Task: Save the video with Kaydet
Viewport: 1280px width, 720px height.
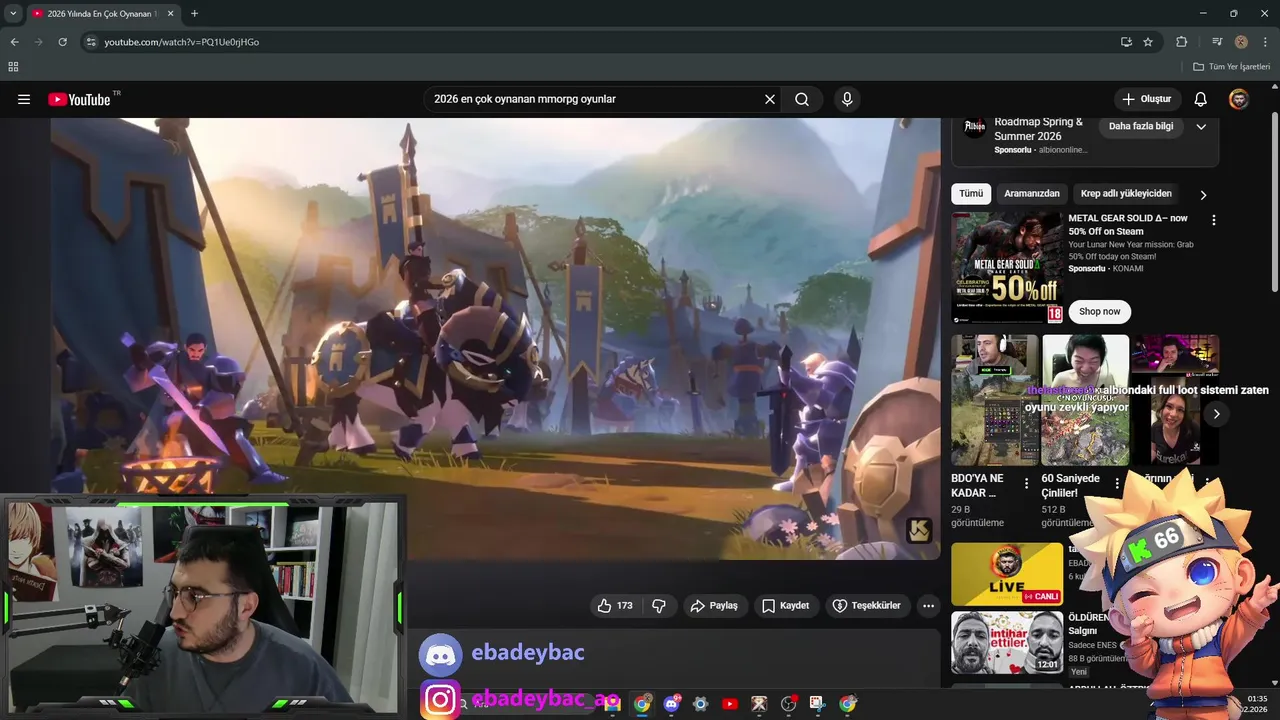Action: click(x=785, y=606)
